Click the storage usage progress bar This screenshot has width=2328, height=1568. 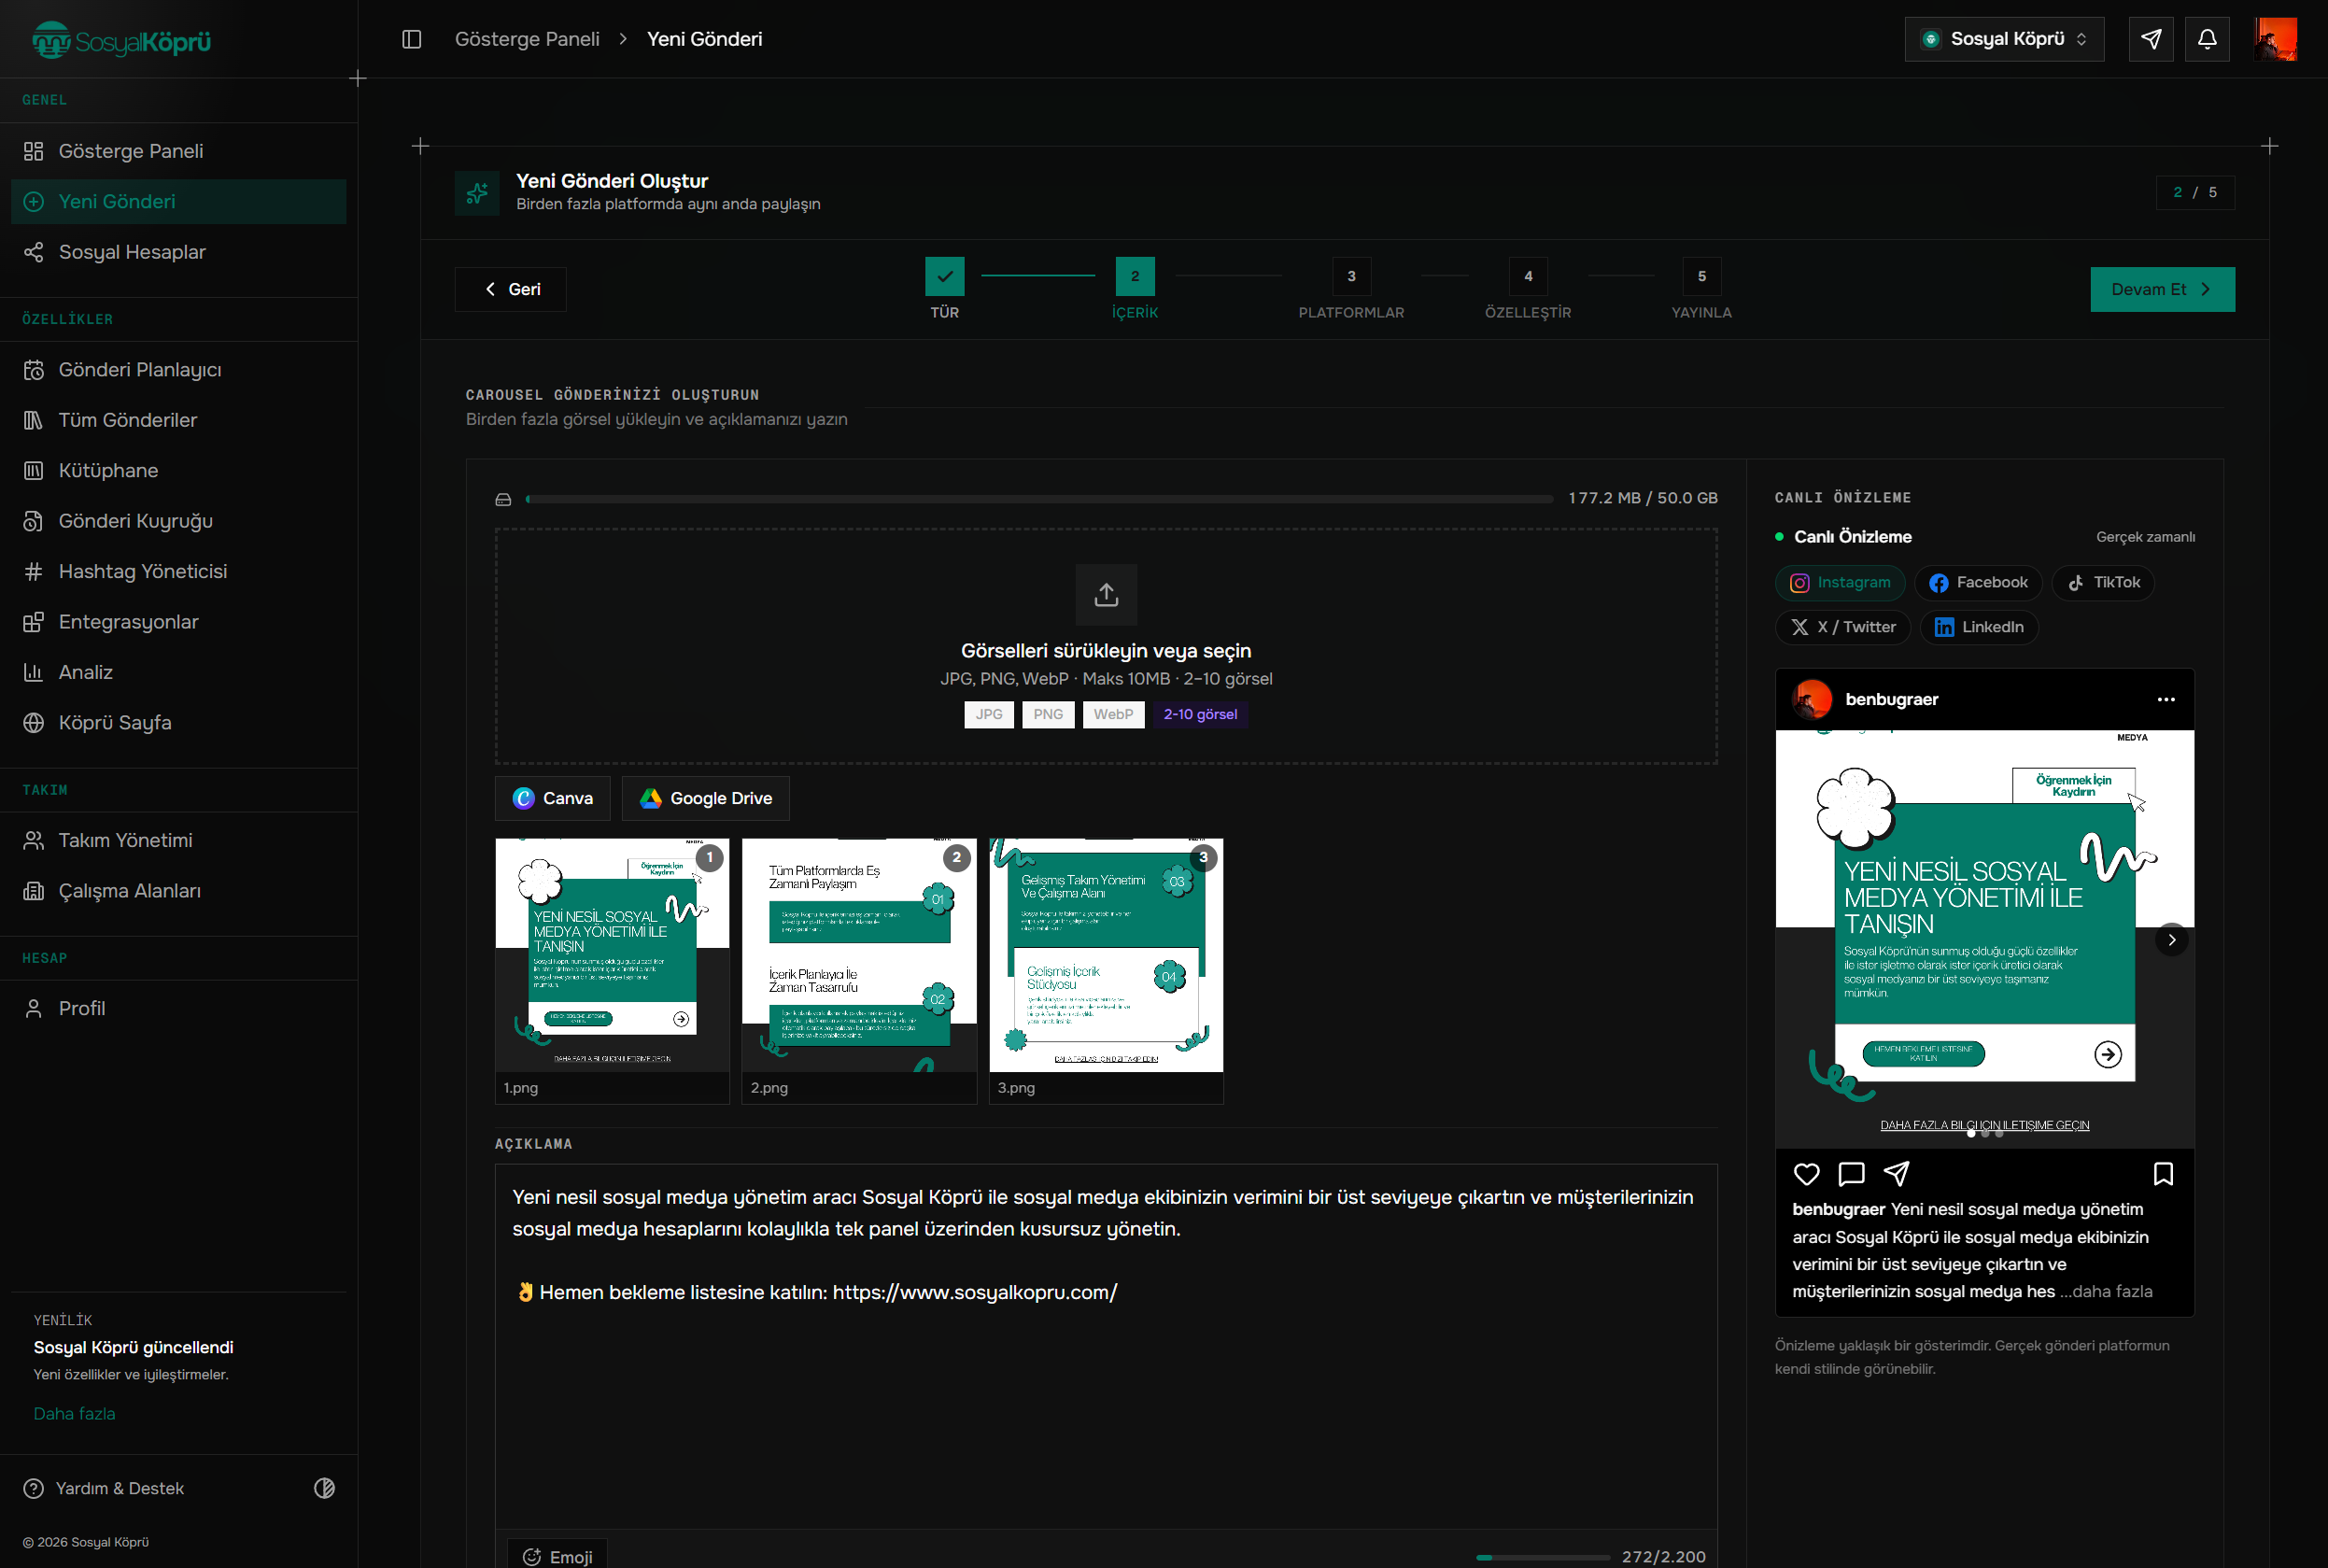tap(1039, 499)
